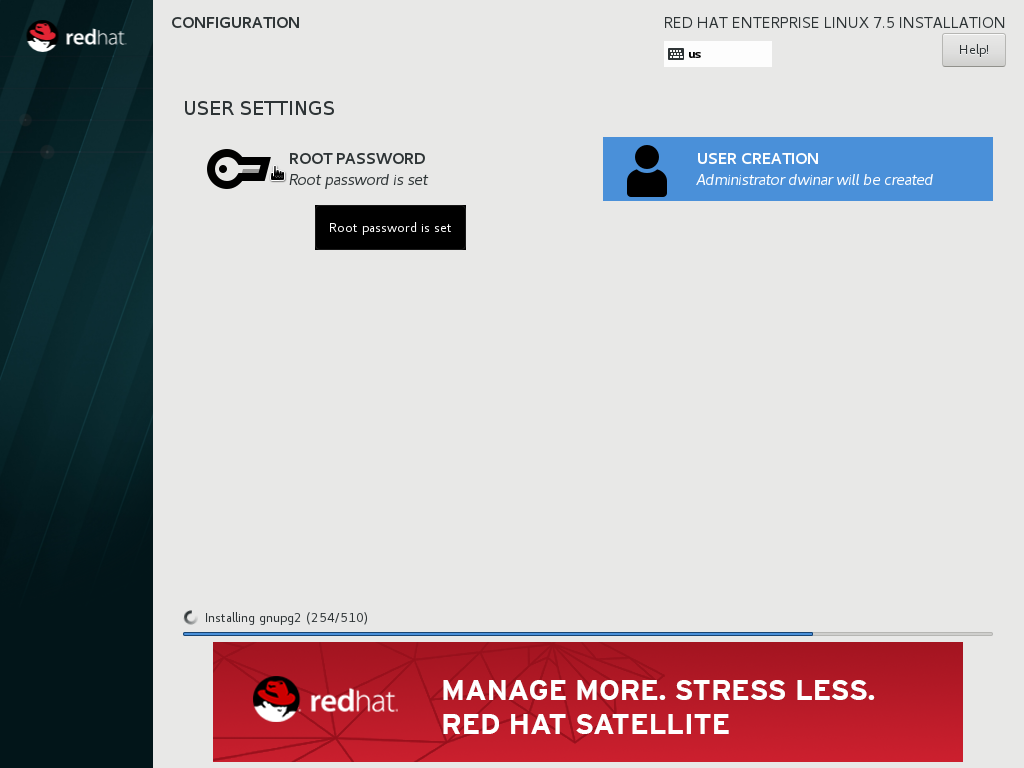1024x768 pixels.
Task: Select the us keyboard layout indicator
Action: click(x=718, y=54)
